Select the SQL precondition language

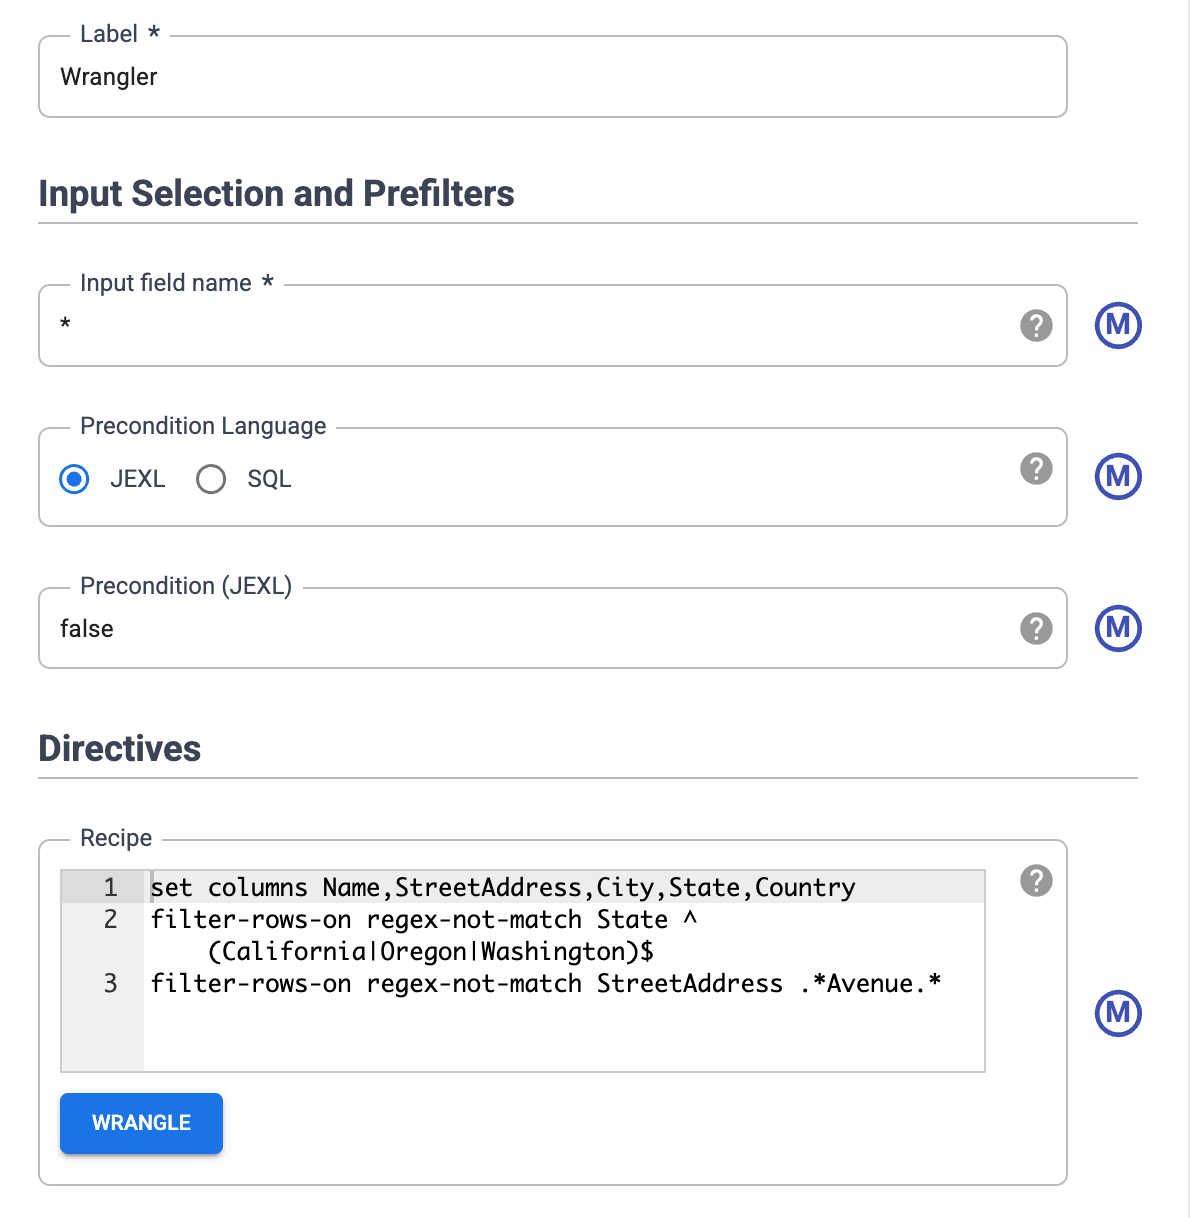click(211, 479)
